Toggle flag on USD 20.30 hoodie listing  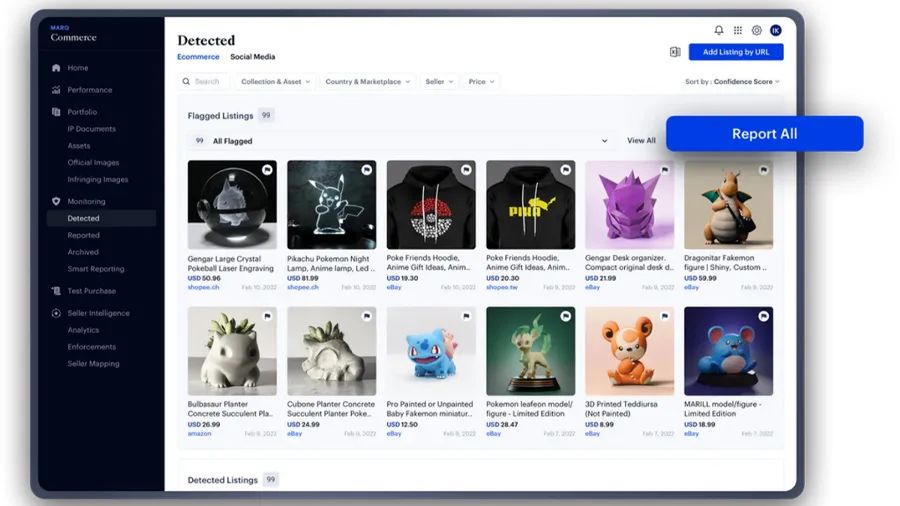pyautogui.click(x=566, y=170)
